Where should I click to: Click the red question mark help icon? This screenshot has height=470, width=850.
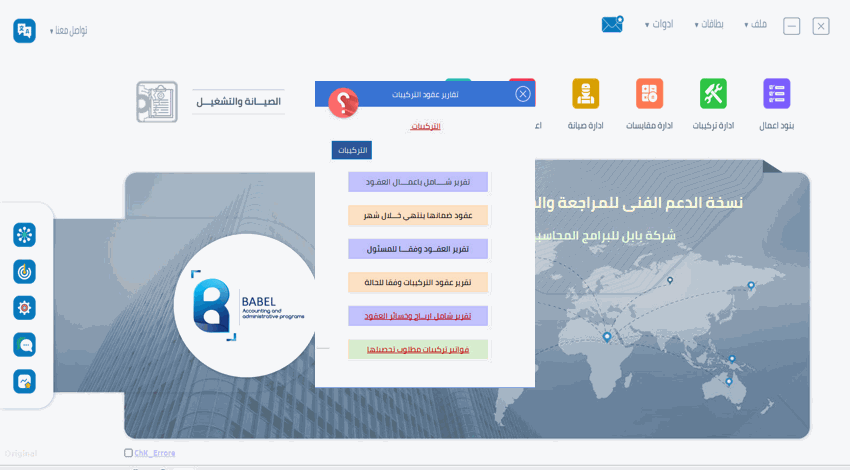343,101
